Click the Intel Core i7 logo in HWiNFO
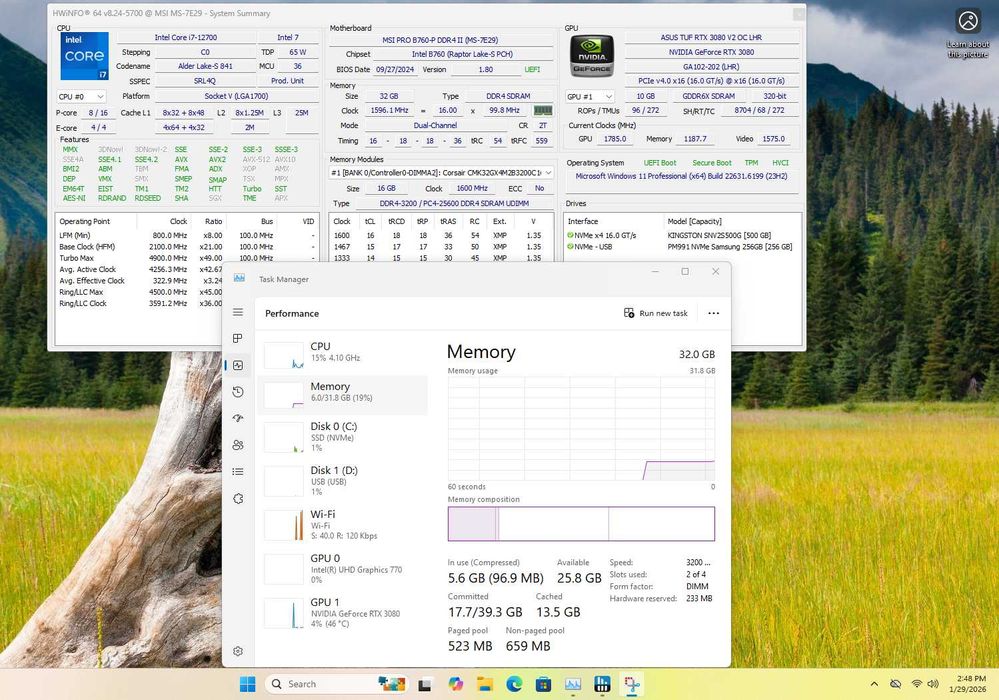Viewport: 999px width, 700px height. (x=84, y=56)
